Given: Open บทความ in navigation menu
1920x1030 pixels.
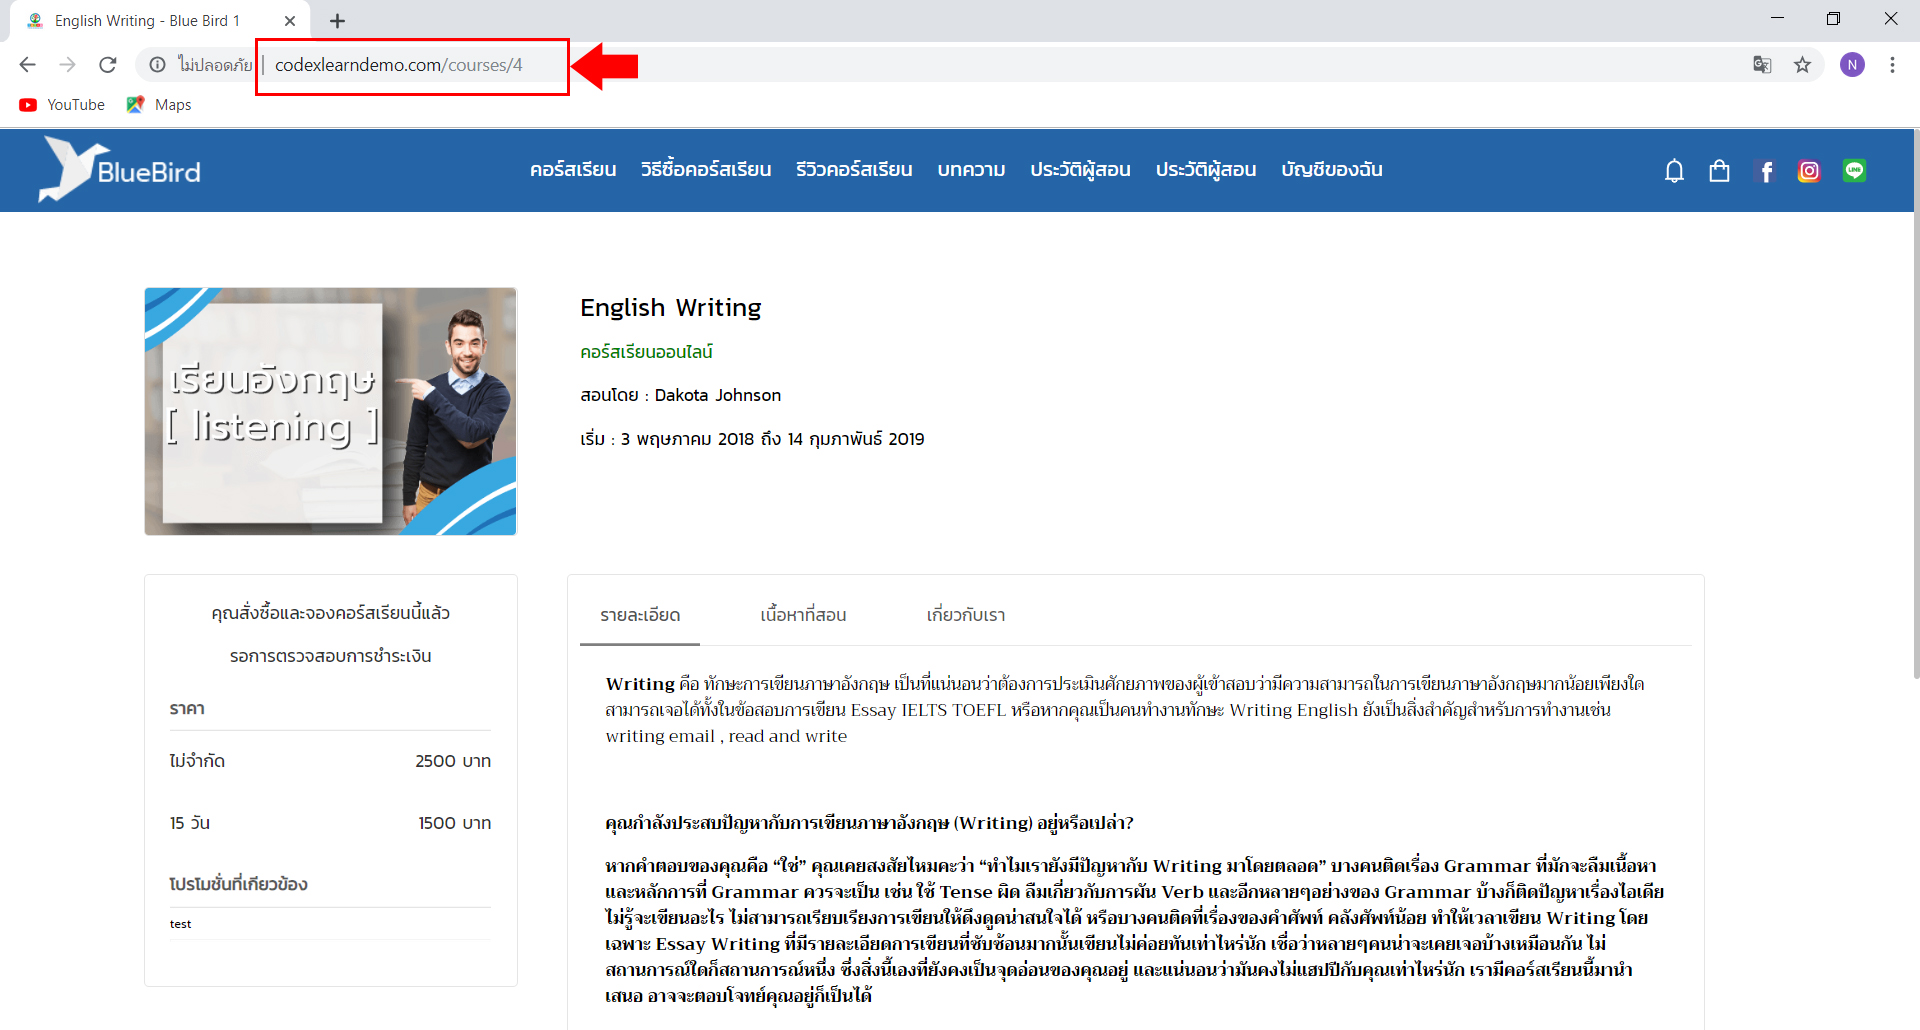Looking at the screenshot, I should coord(971,170).
